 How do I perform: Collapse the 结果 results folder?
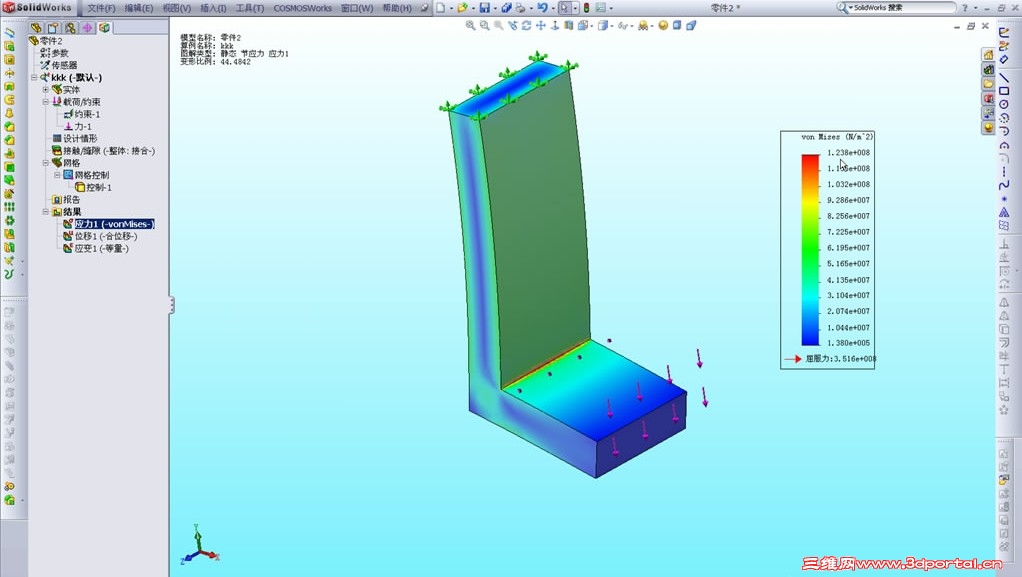point(46,212)
